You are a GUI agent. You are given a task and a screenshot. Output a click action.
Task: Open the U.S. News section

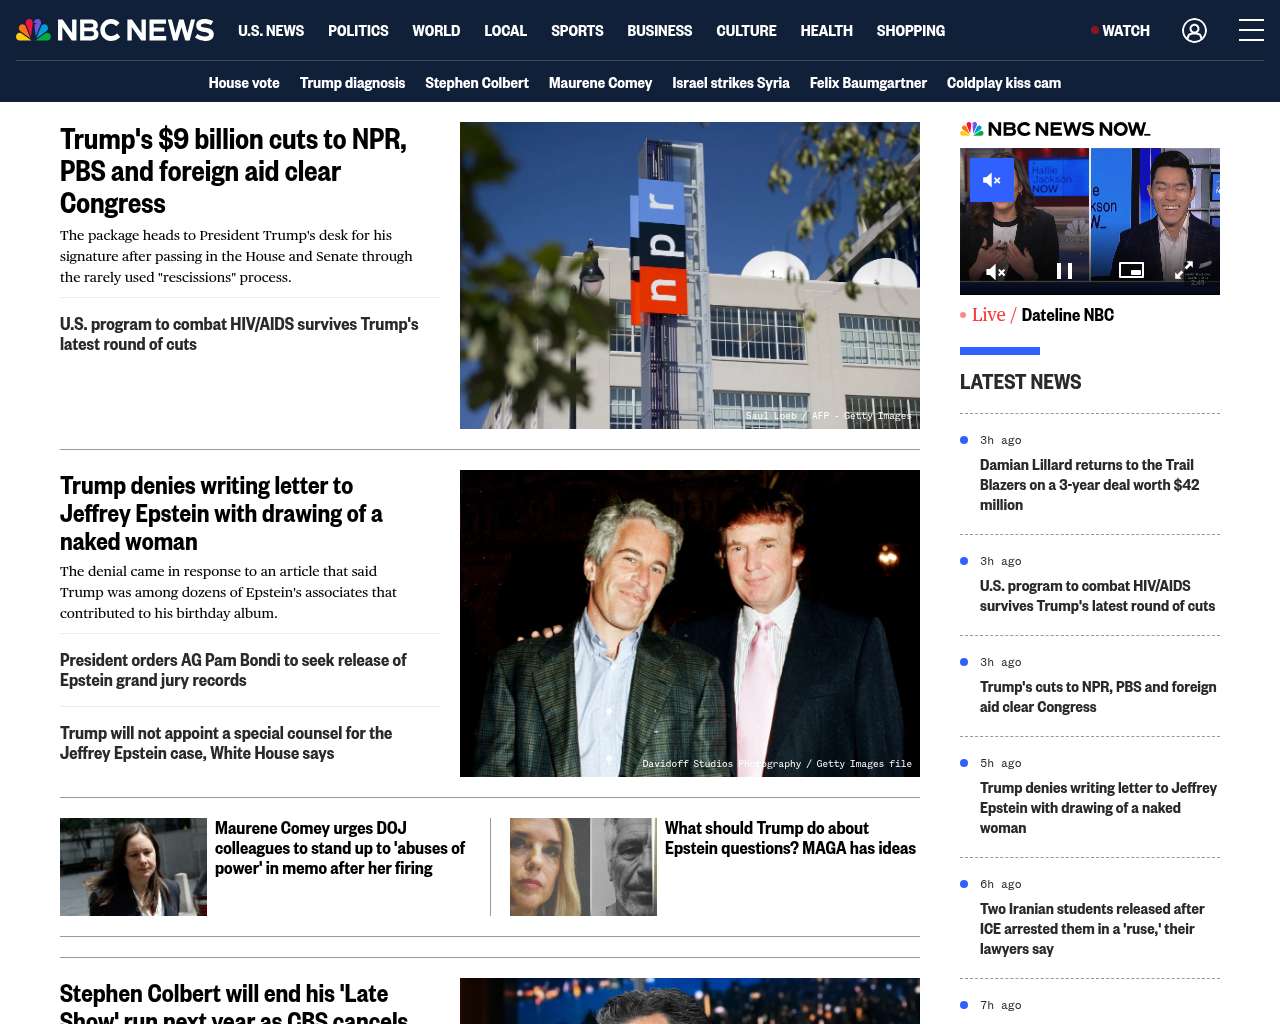[271, 31]
